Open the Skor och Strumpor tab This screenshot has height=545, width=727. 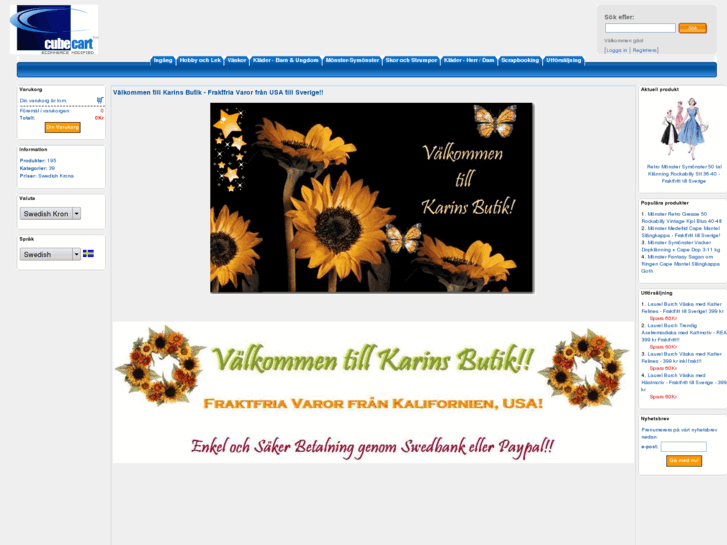[x=411, y=60]
